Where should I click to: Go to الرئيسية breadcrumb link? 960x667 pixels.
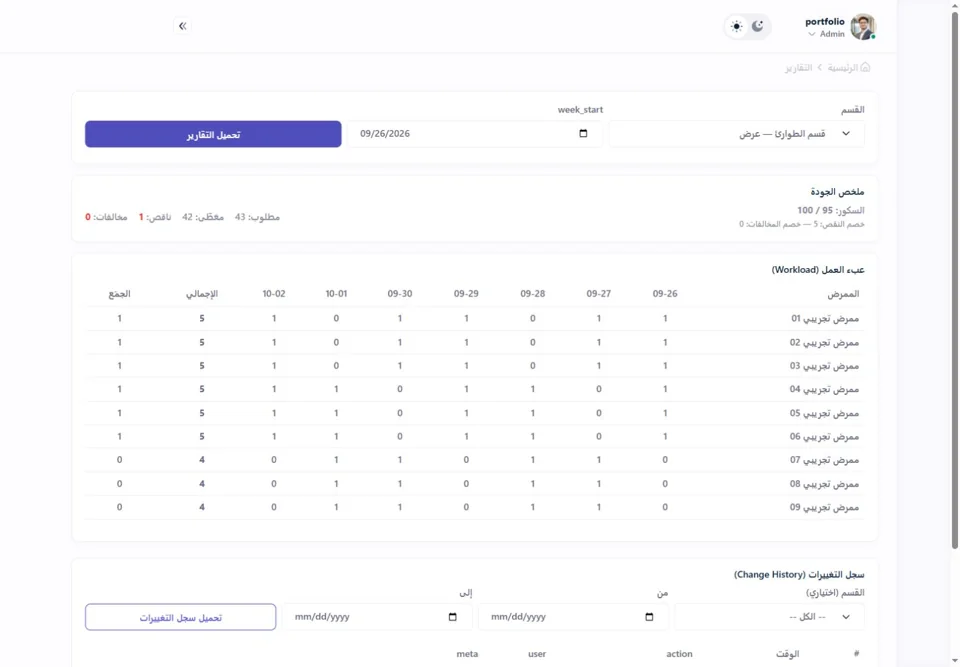point(843,67)
